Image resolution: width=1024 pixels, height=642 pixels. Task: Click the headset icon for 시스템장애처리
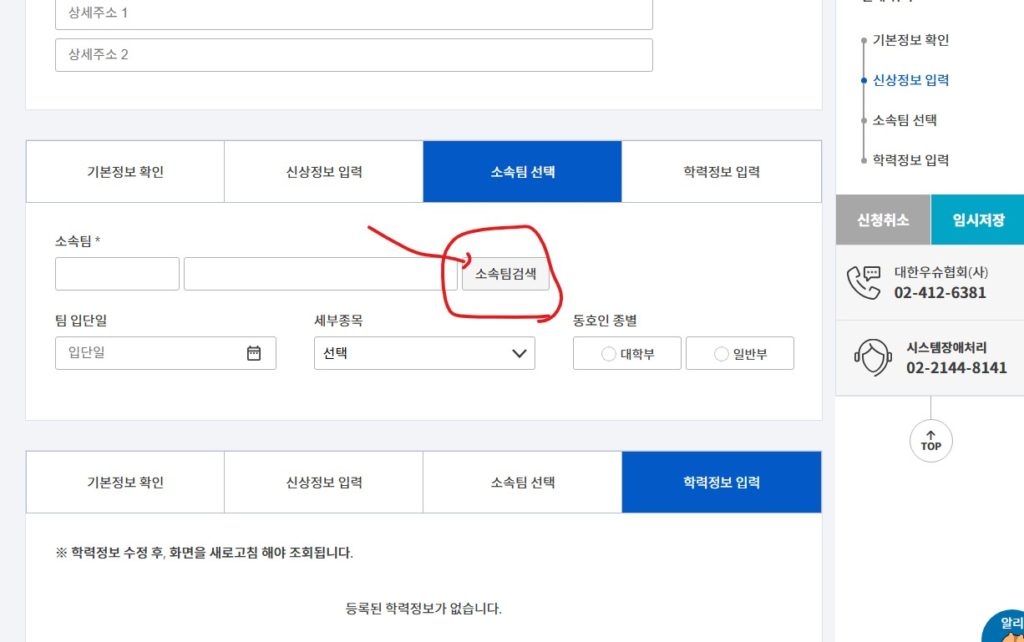pos(871,358)
